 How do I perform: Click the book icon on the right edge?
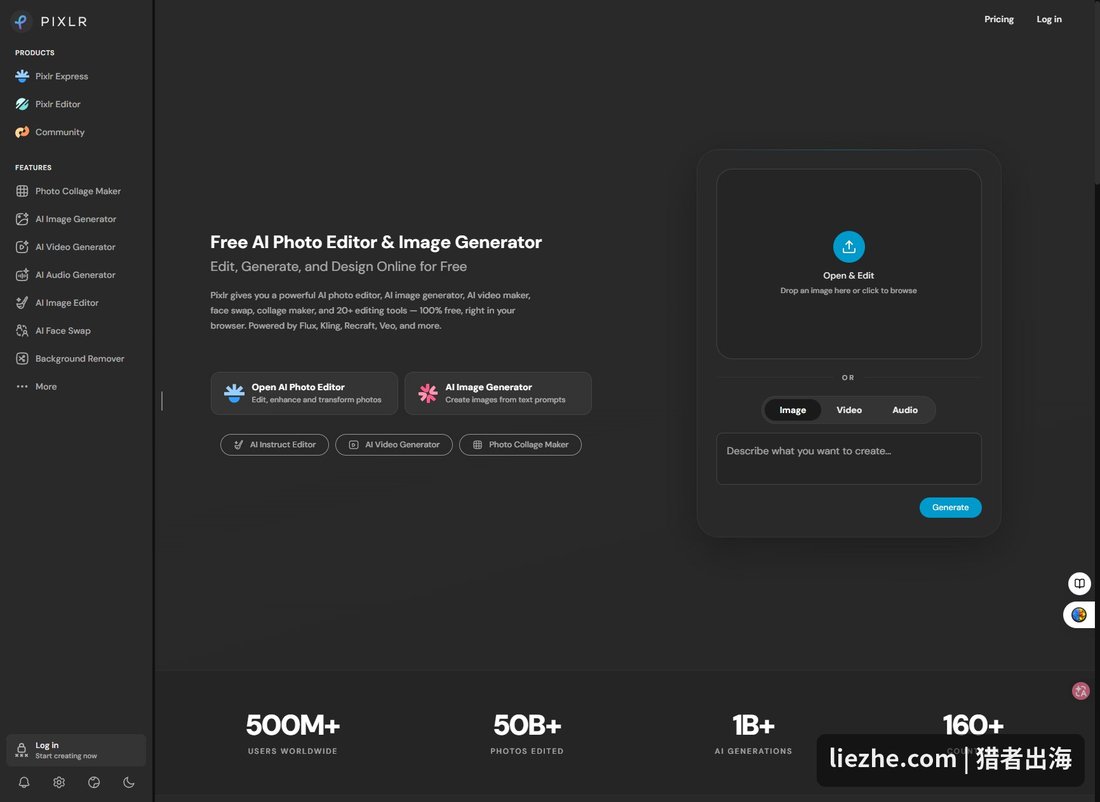click(x=1079, y=583)
